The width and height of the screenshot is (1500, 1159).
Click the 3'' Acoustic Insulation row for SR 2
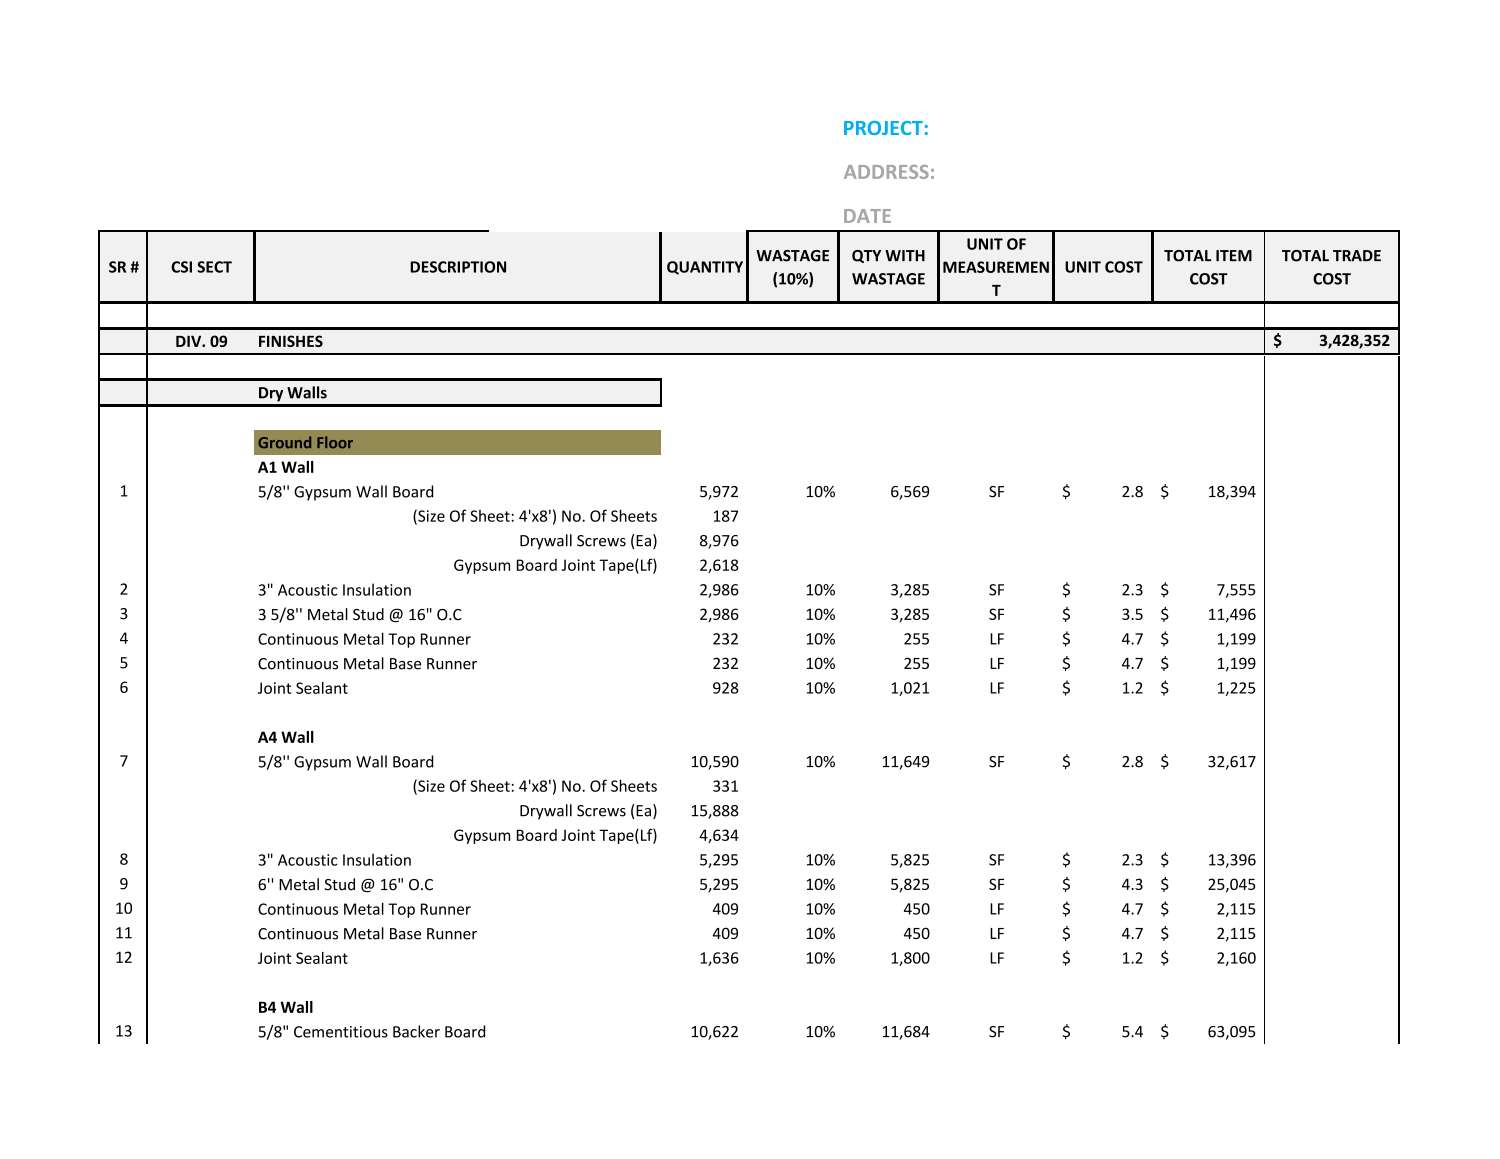pos(335,590)
